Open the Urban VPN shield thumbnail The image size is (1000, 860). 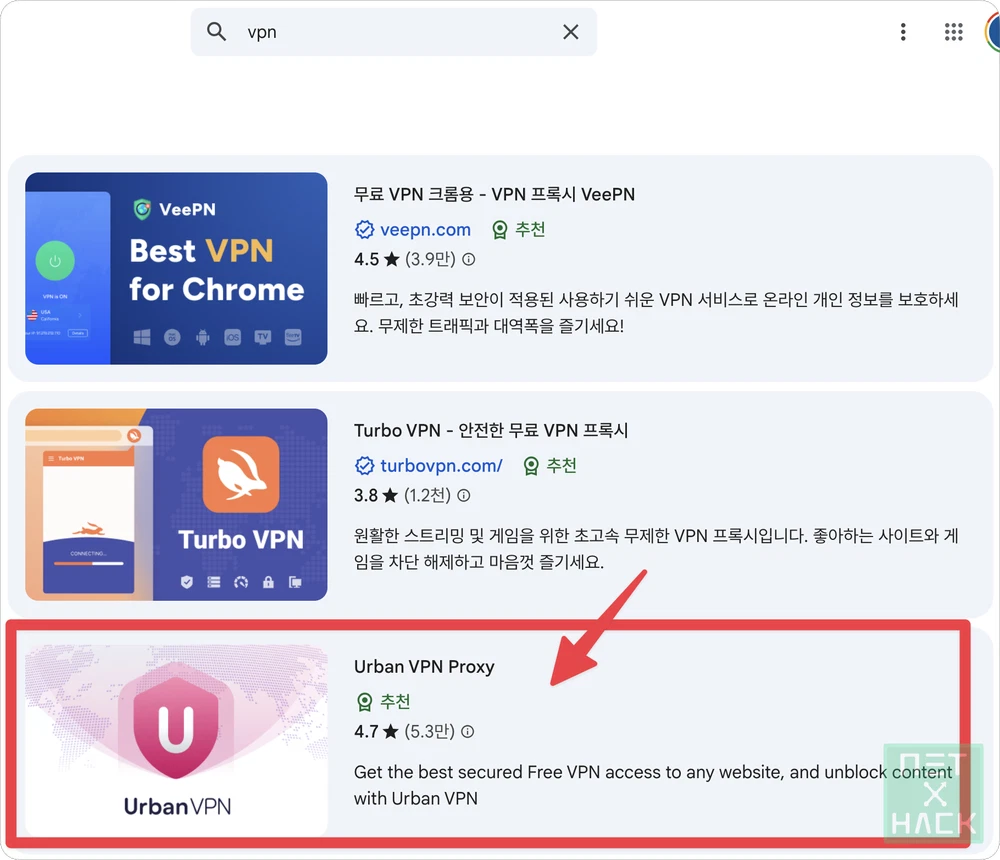click(x=176, y=741)
